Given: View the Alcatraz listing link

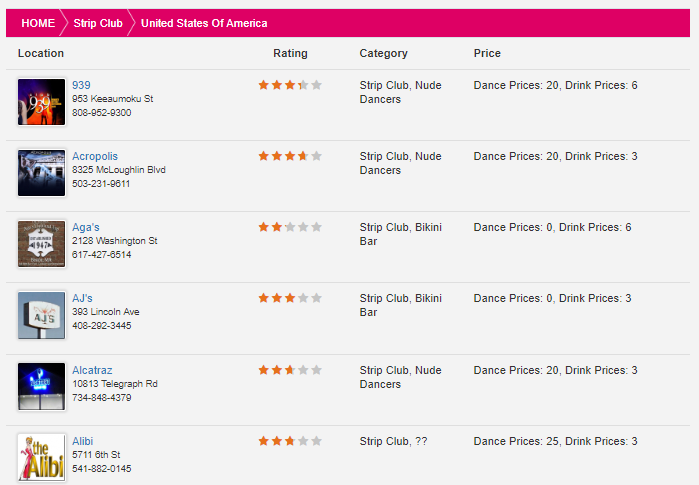Looking at the screenshot, I should [x=92, y=370].
